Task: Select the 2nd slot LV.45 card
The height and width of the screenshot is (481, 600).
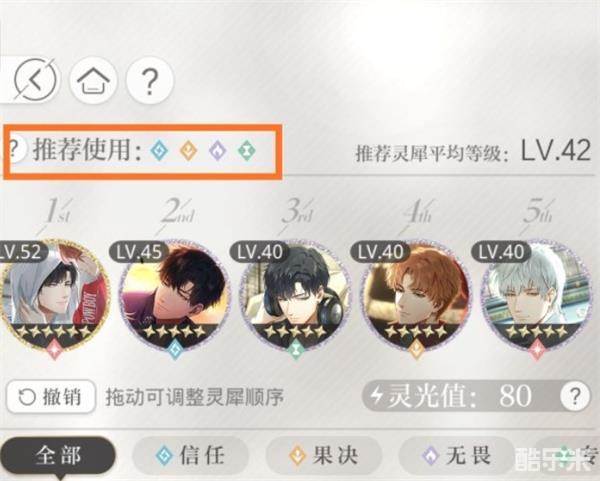Action: click(x=175, y=298)
